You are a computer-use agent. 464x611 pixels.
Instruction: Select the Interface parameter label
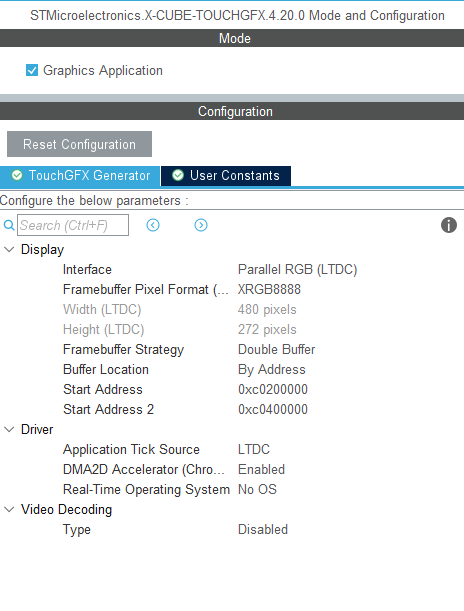pos(87,270)
